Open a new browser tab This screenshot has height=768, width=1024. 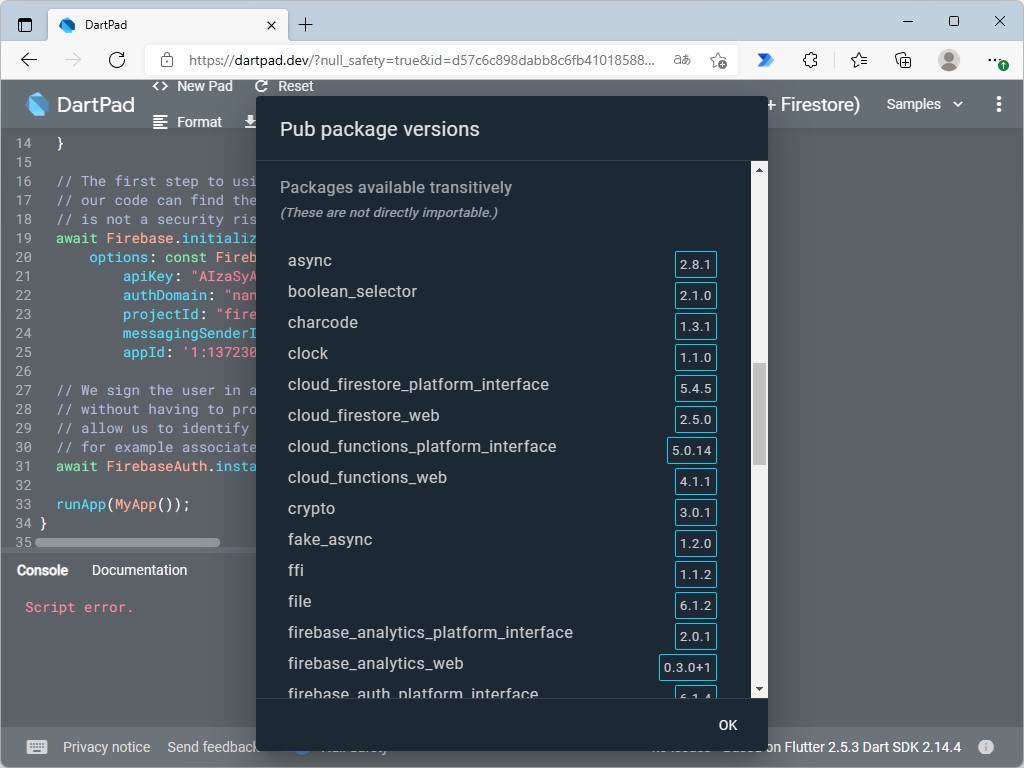click(x=305, y=25)
